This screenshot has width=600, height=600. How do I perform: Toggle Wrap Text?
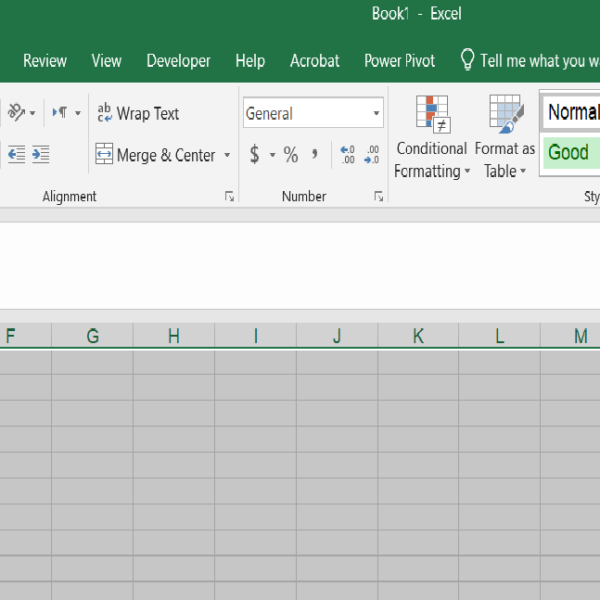coord(138,113)
